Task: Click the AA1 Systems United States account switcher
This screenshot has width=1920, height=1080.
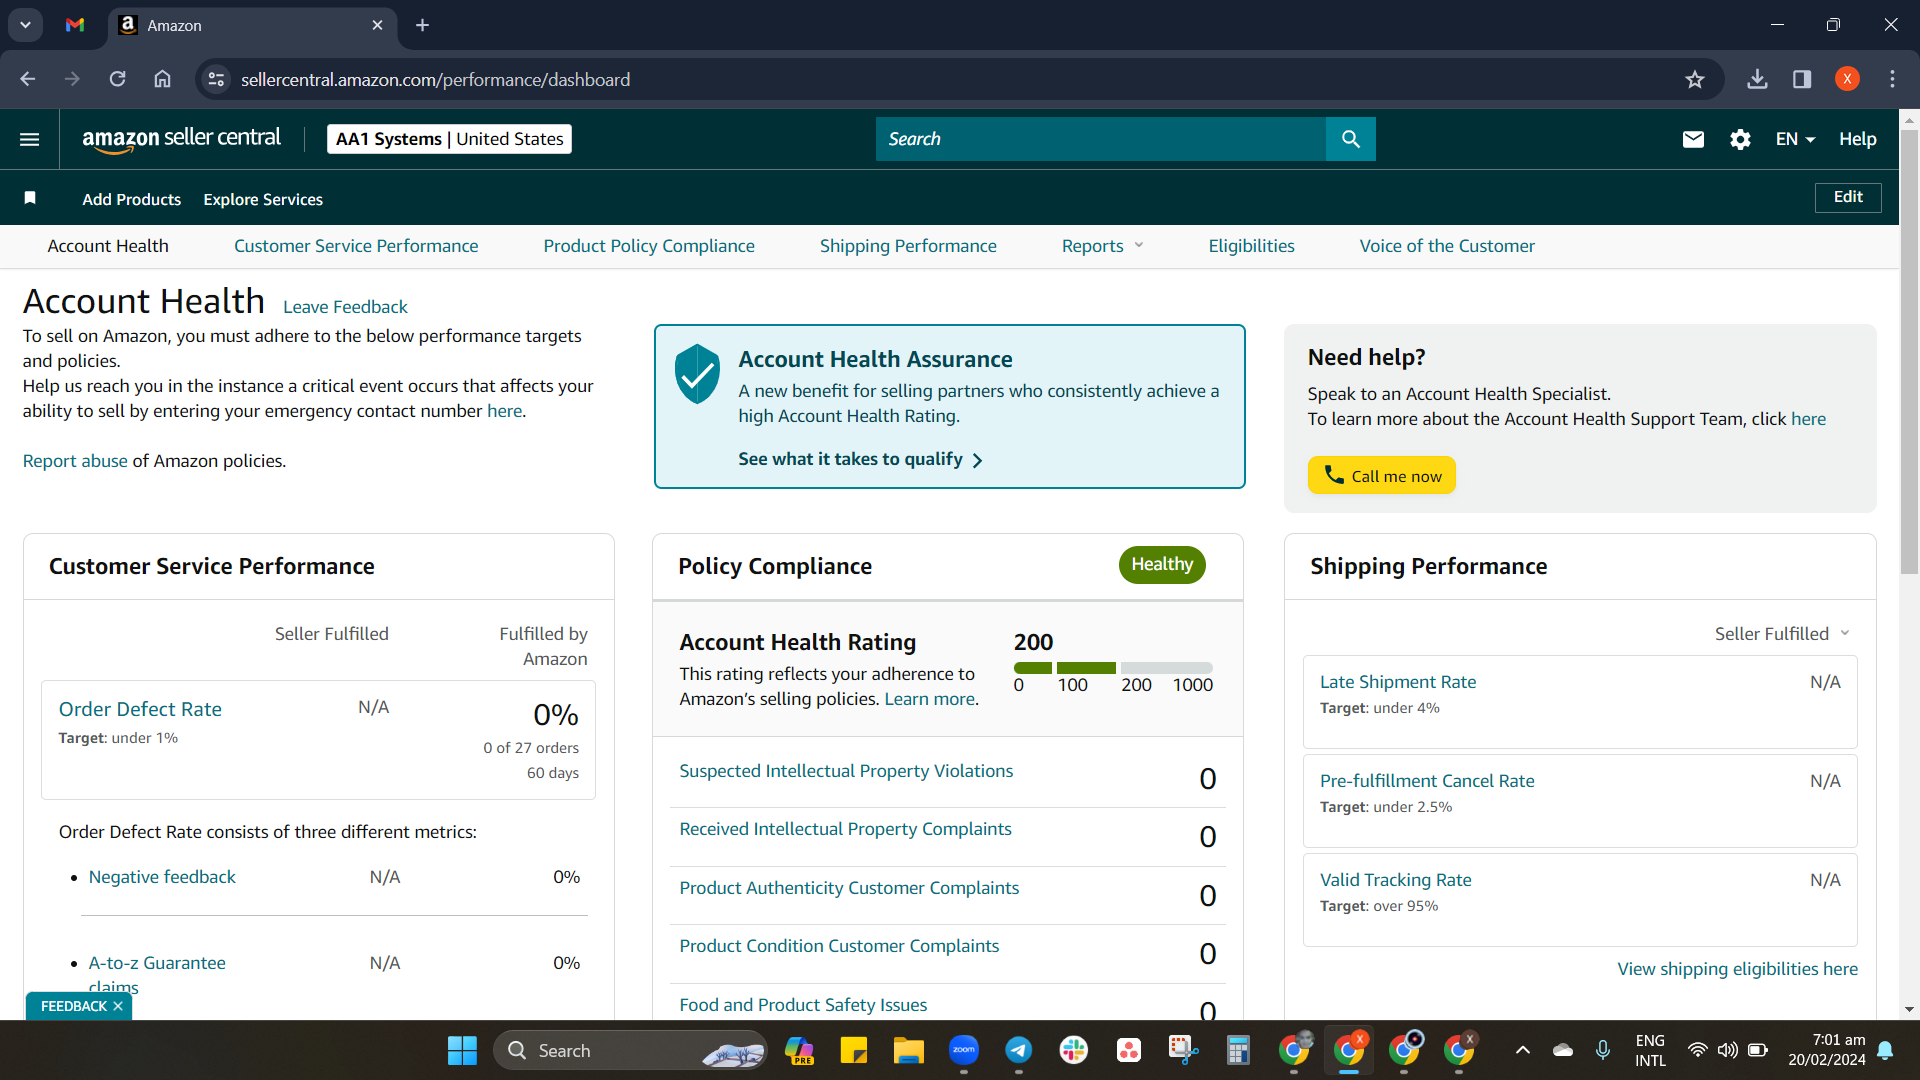Action: point(449,139)
